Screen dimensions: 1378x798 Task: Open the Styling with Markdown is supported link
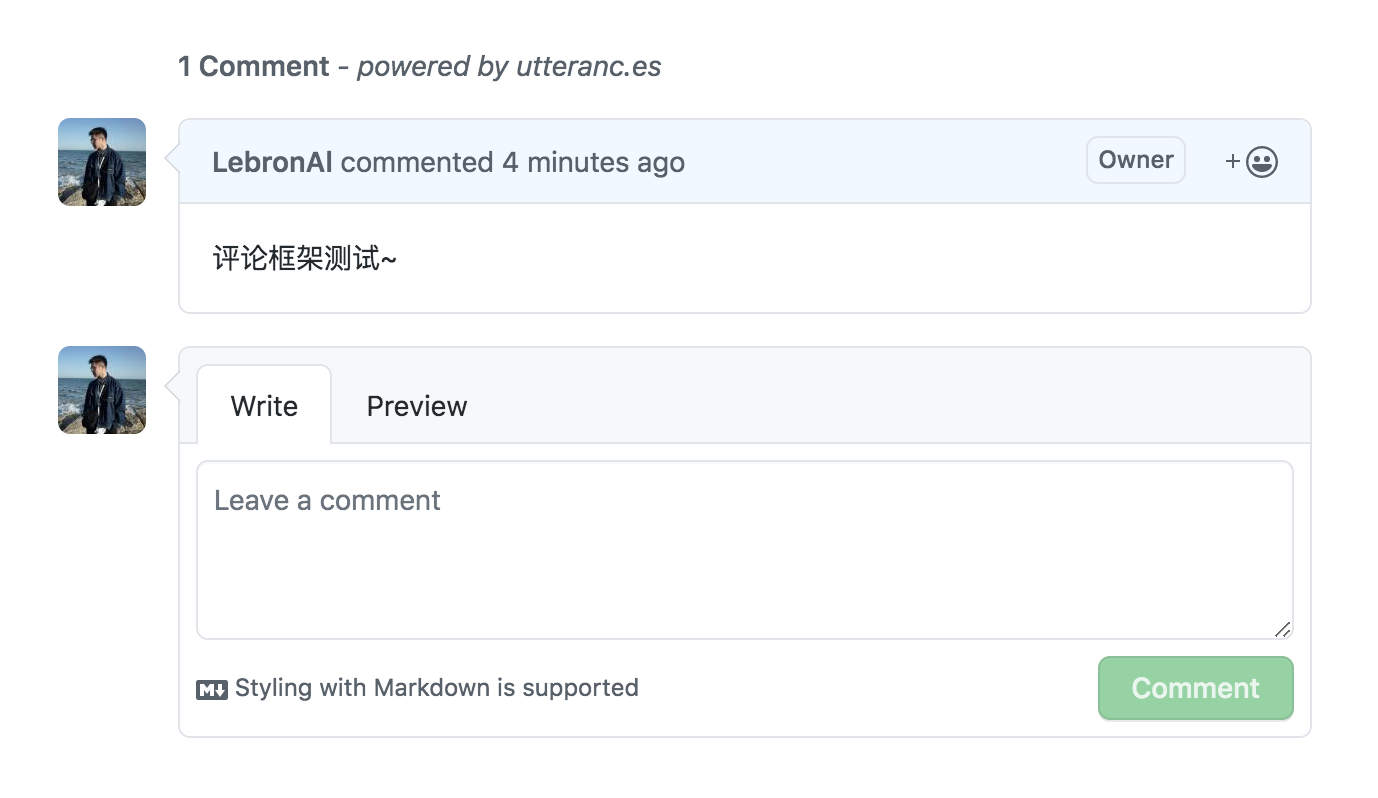tap(436, 688)
